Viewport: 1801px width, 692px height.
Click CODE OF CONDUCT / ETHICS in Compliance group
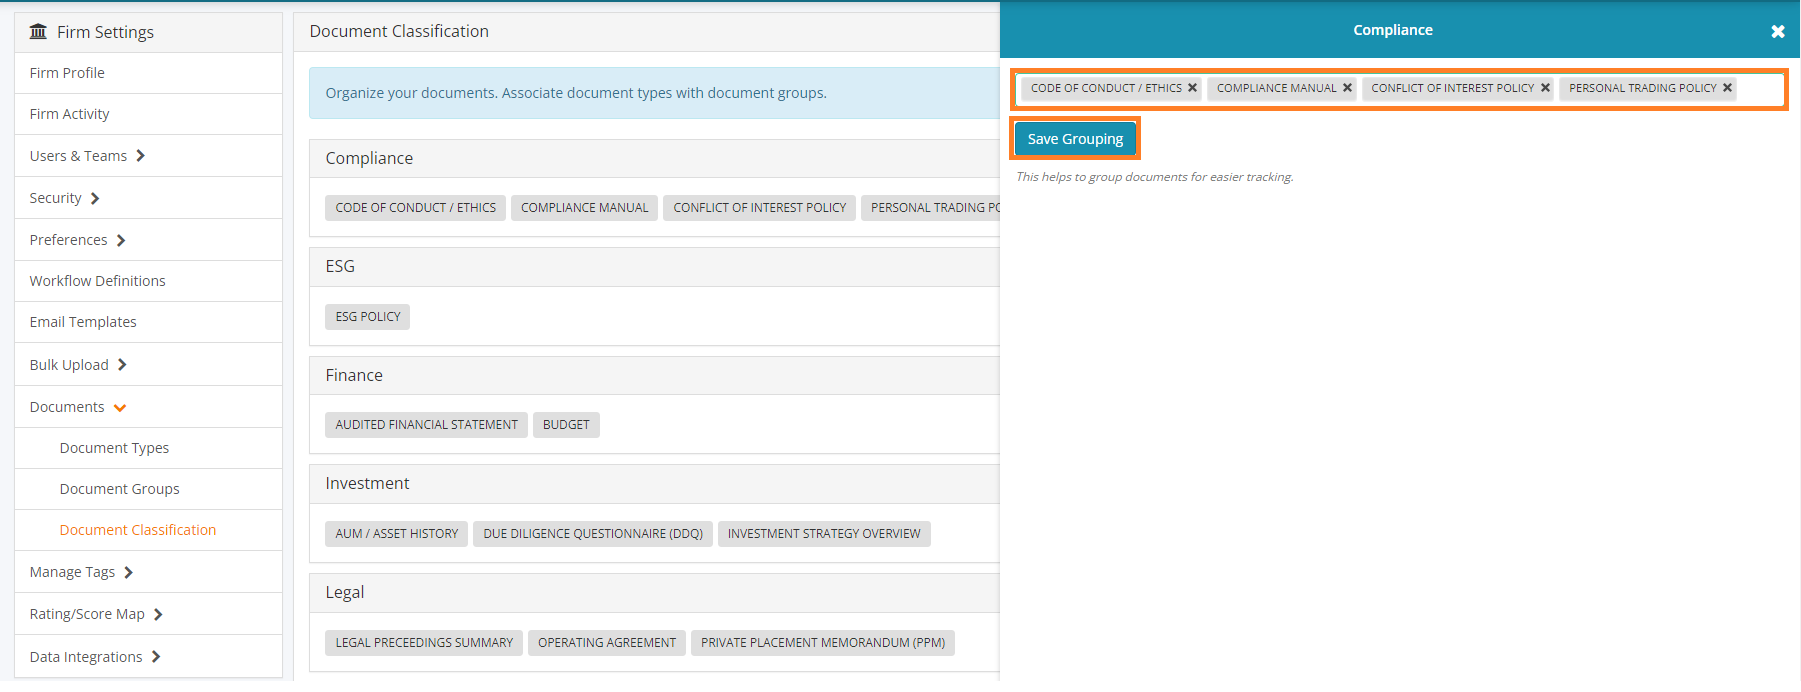tap(415, 208)
